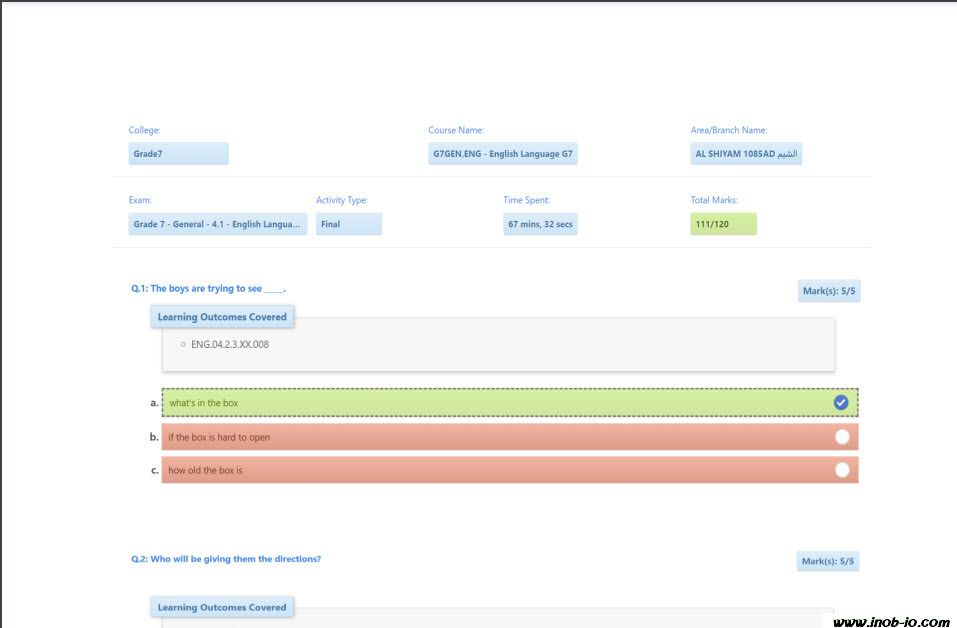Screen dimensions: 957x628
Task: Click the Q.2 question about directions
Action: click(x=226, y=559)
